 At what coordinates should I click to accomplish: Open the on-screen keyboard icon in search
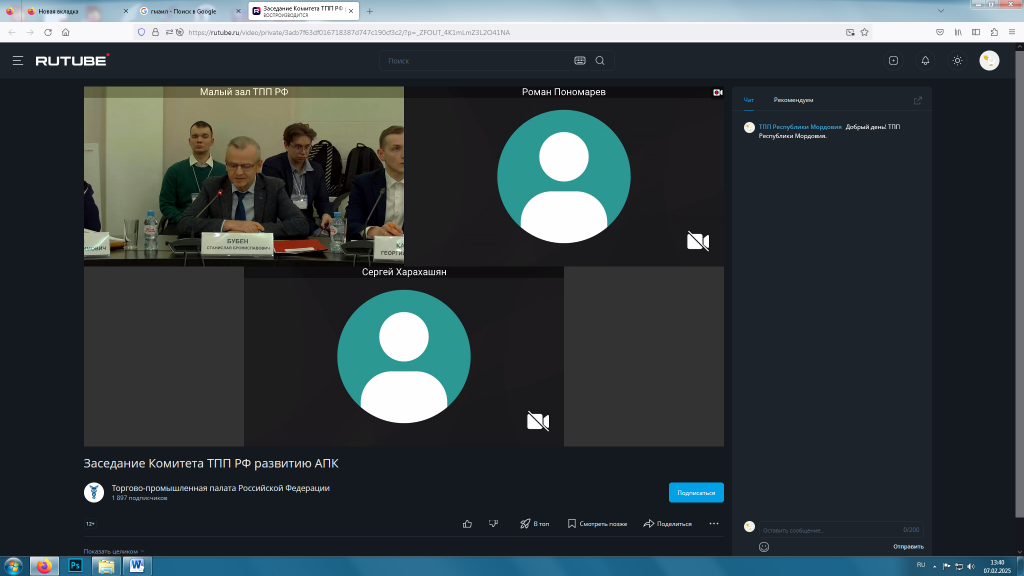pos(582,61)
